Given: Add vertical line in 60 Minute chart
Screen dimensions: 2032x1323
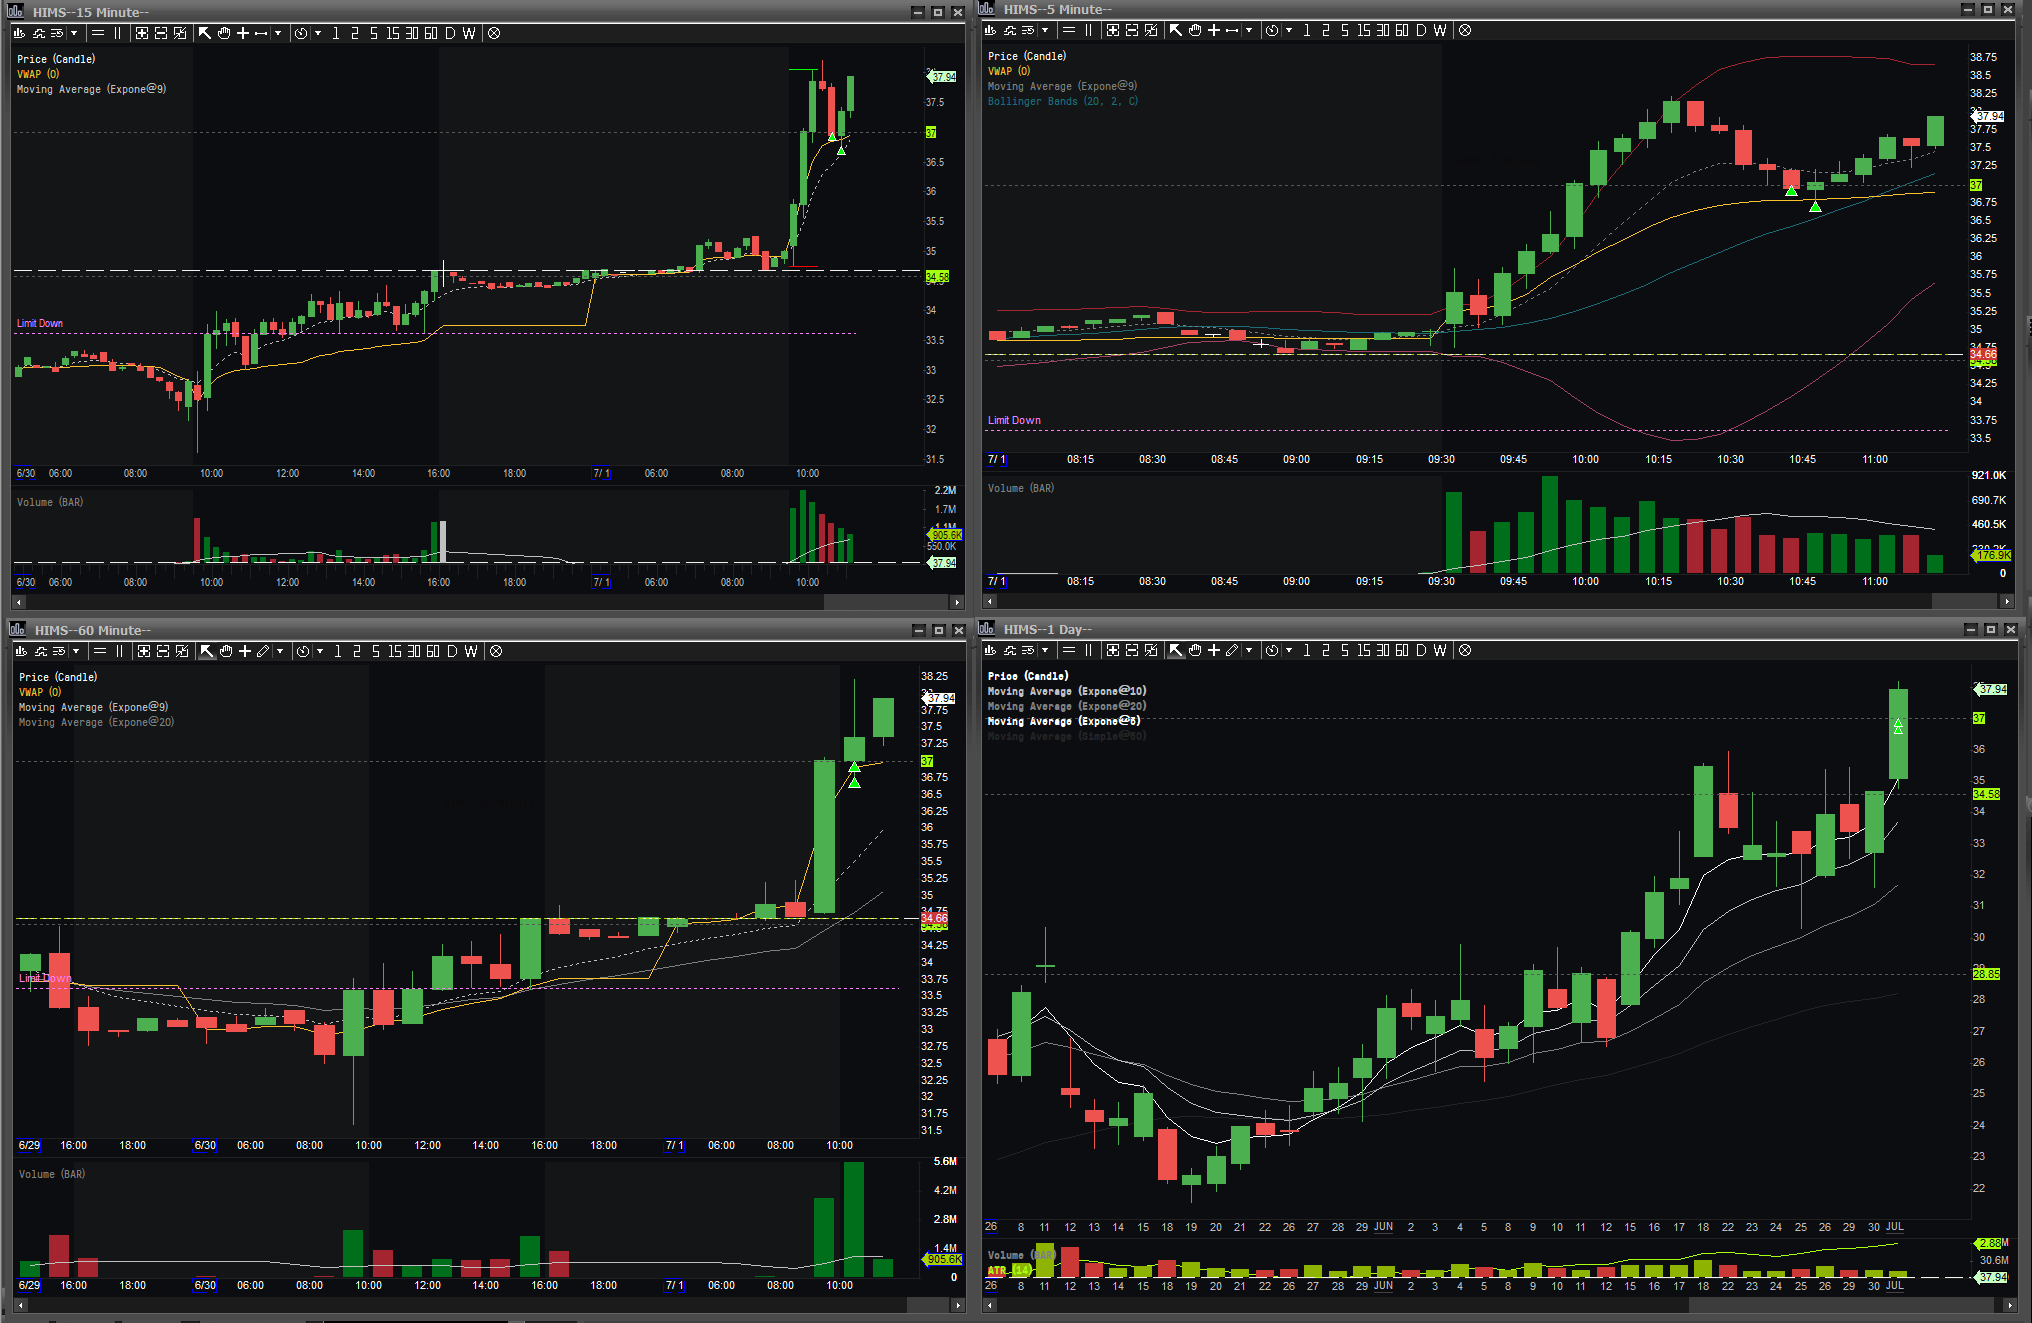Looking at the screenshot, I should [x=119, y=651].
